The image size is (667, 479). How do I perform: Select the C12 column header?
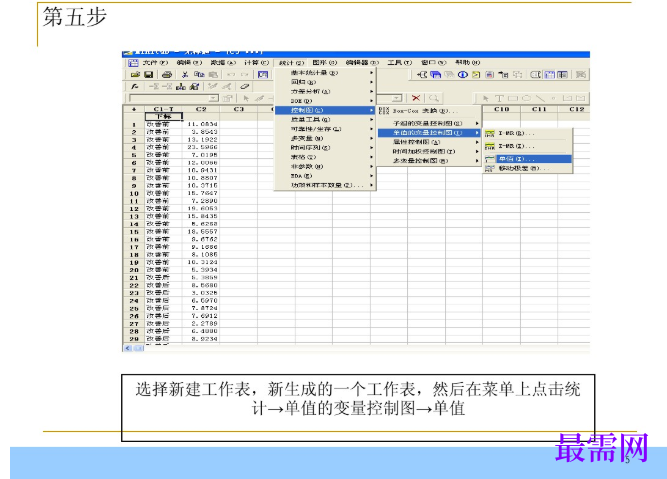(576, 109)
